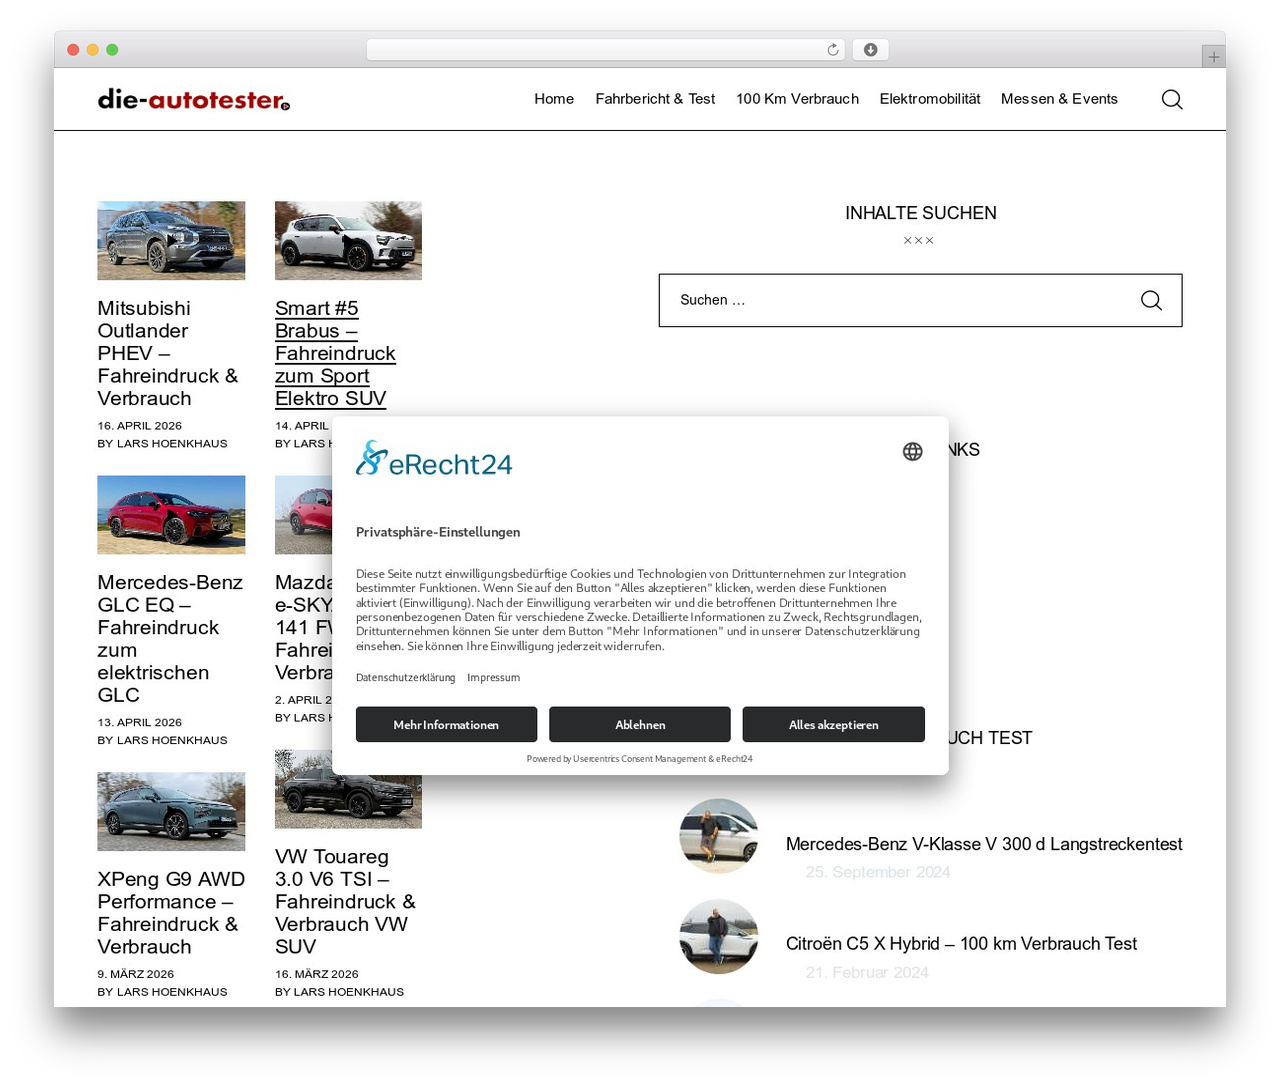The image size is (1280, 1084).
Task: Add a new browser tab
Action: (1213, 57)
